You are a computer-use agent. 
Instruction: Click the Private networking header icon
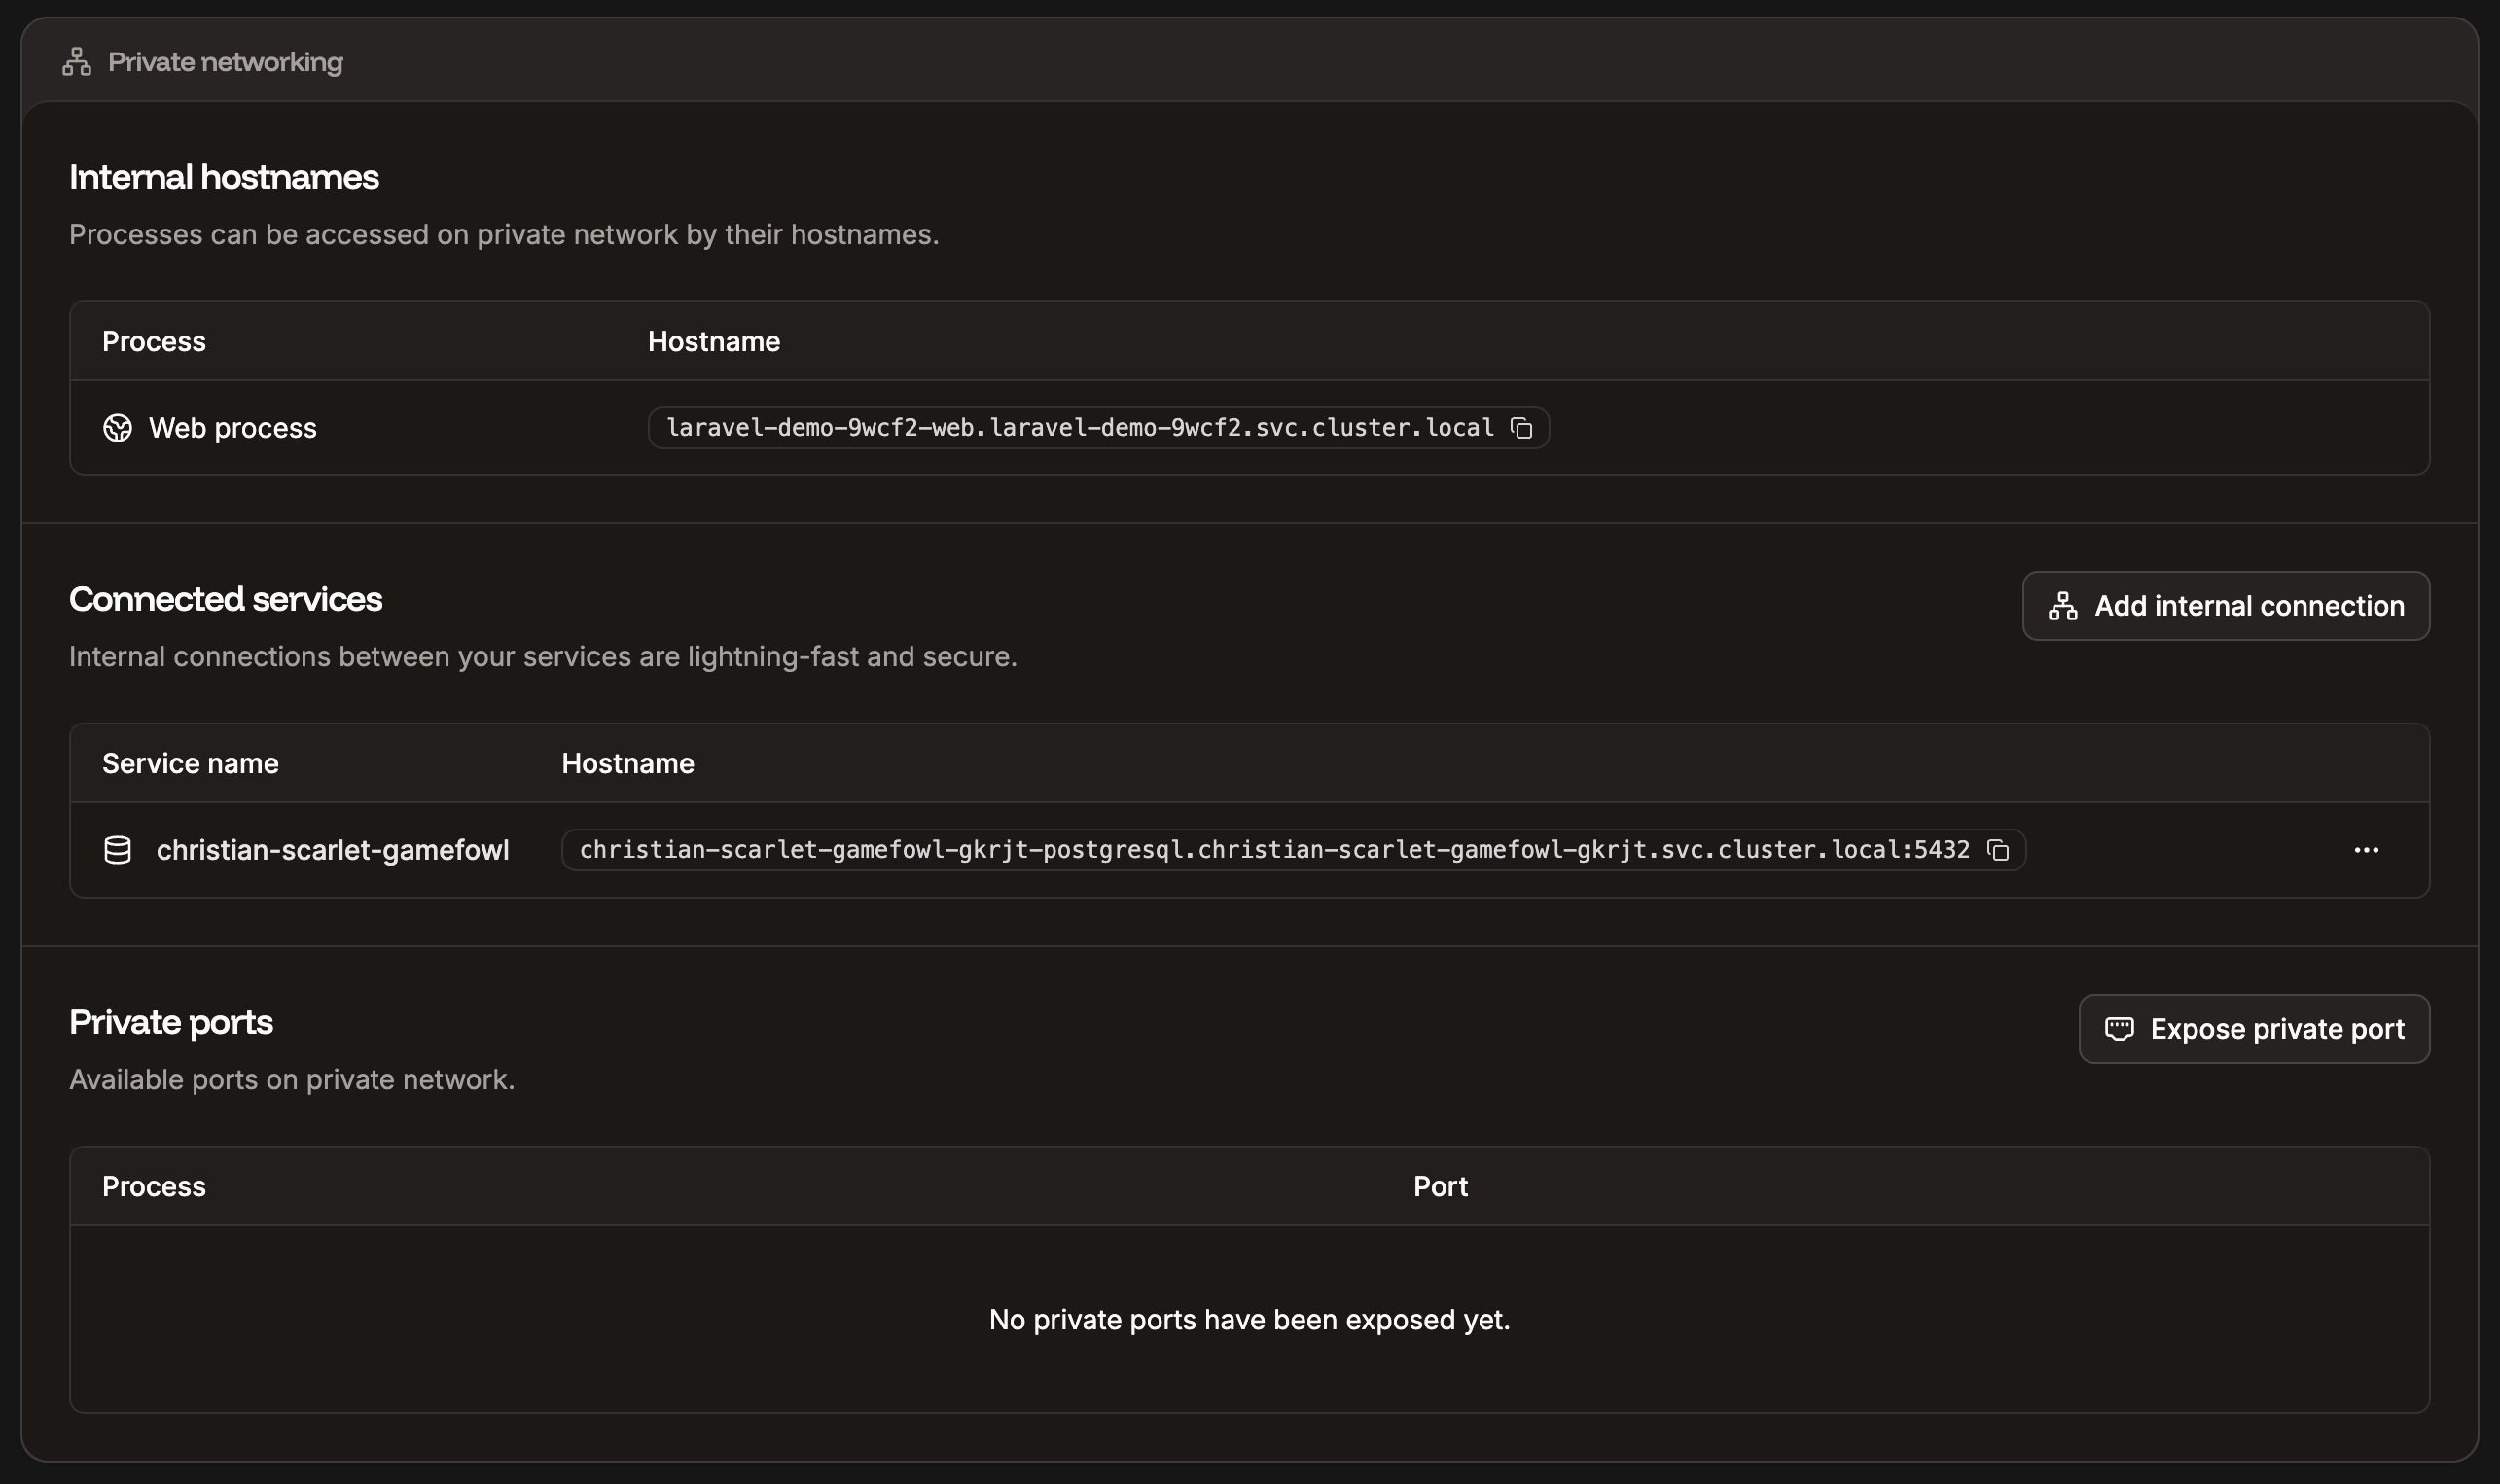(x=76, y=61)
